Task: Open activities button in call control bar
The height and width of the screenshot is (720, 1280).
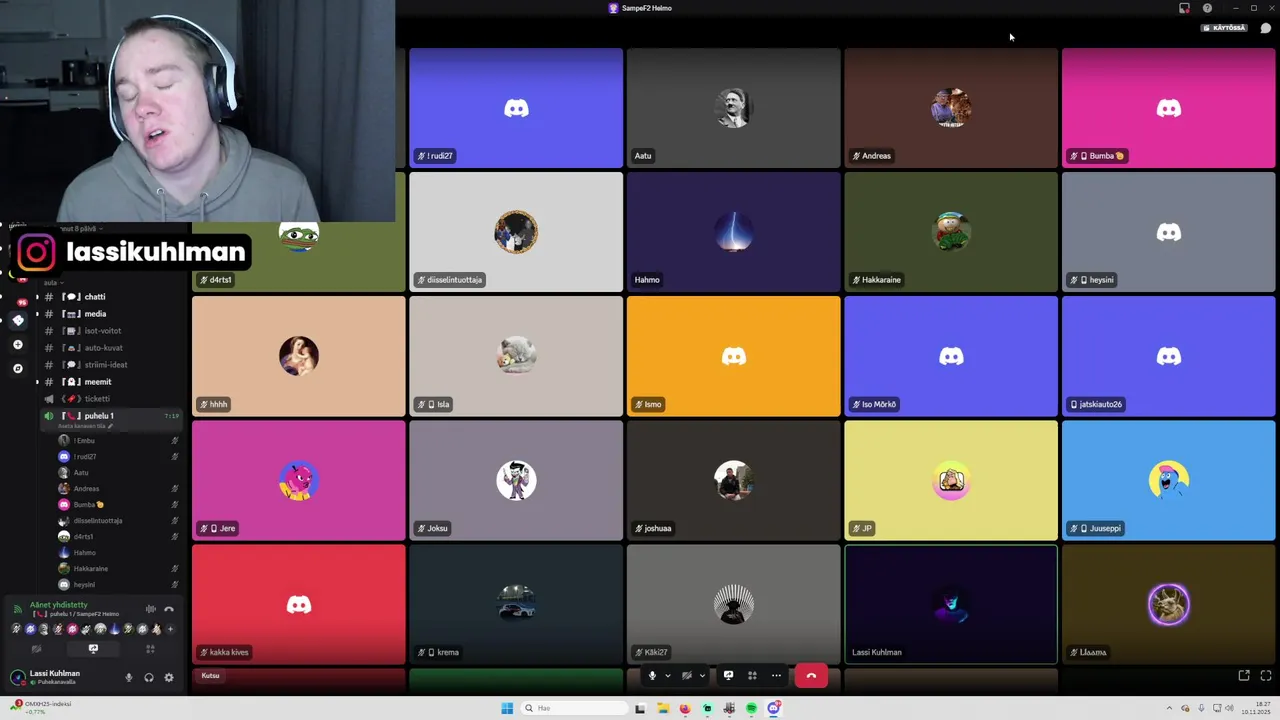Action: 752,675
